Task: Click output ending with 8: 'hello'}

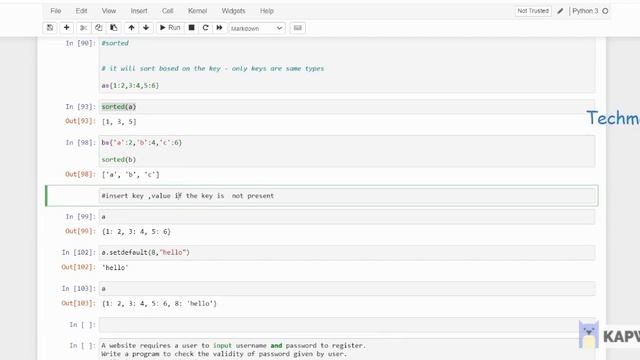Action: click(159, 303)
